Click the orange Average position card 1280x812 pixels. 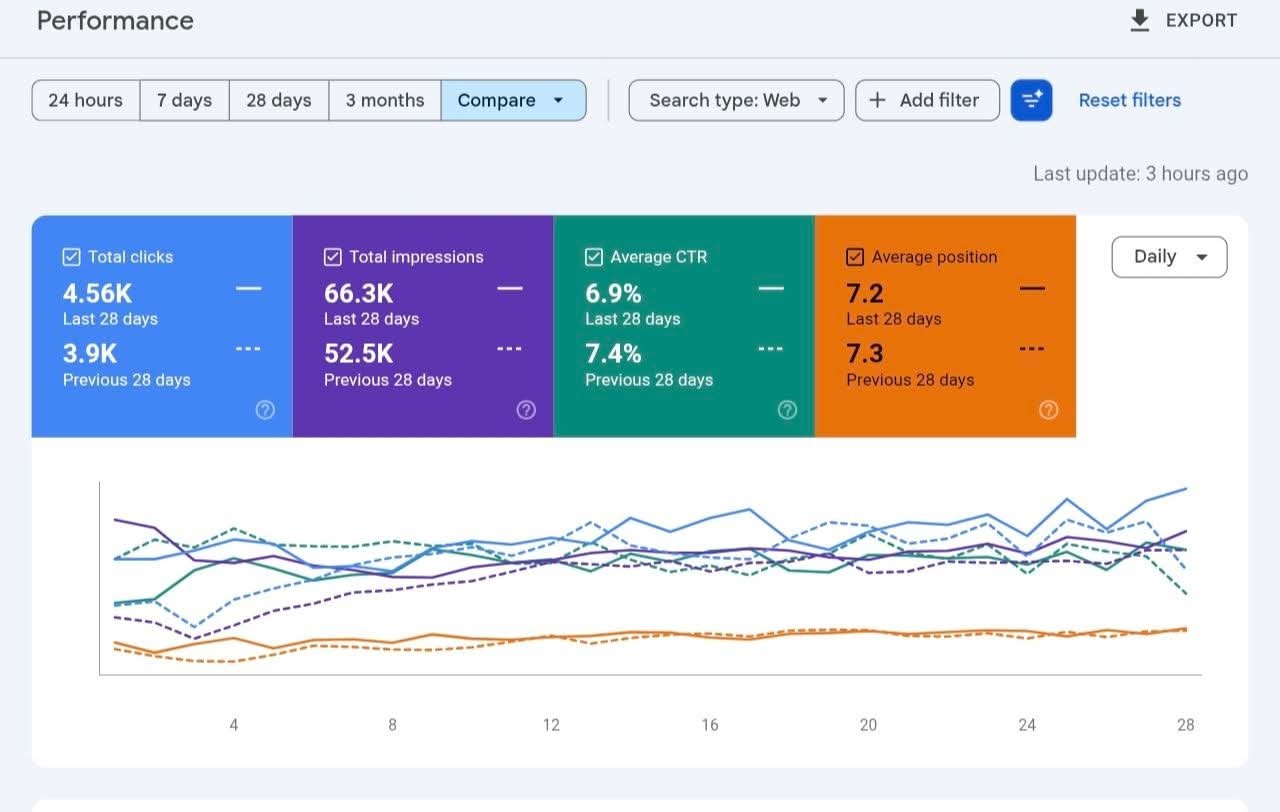(x=945, y=326)
